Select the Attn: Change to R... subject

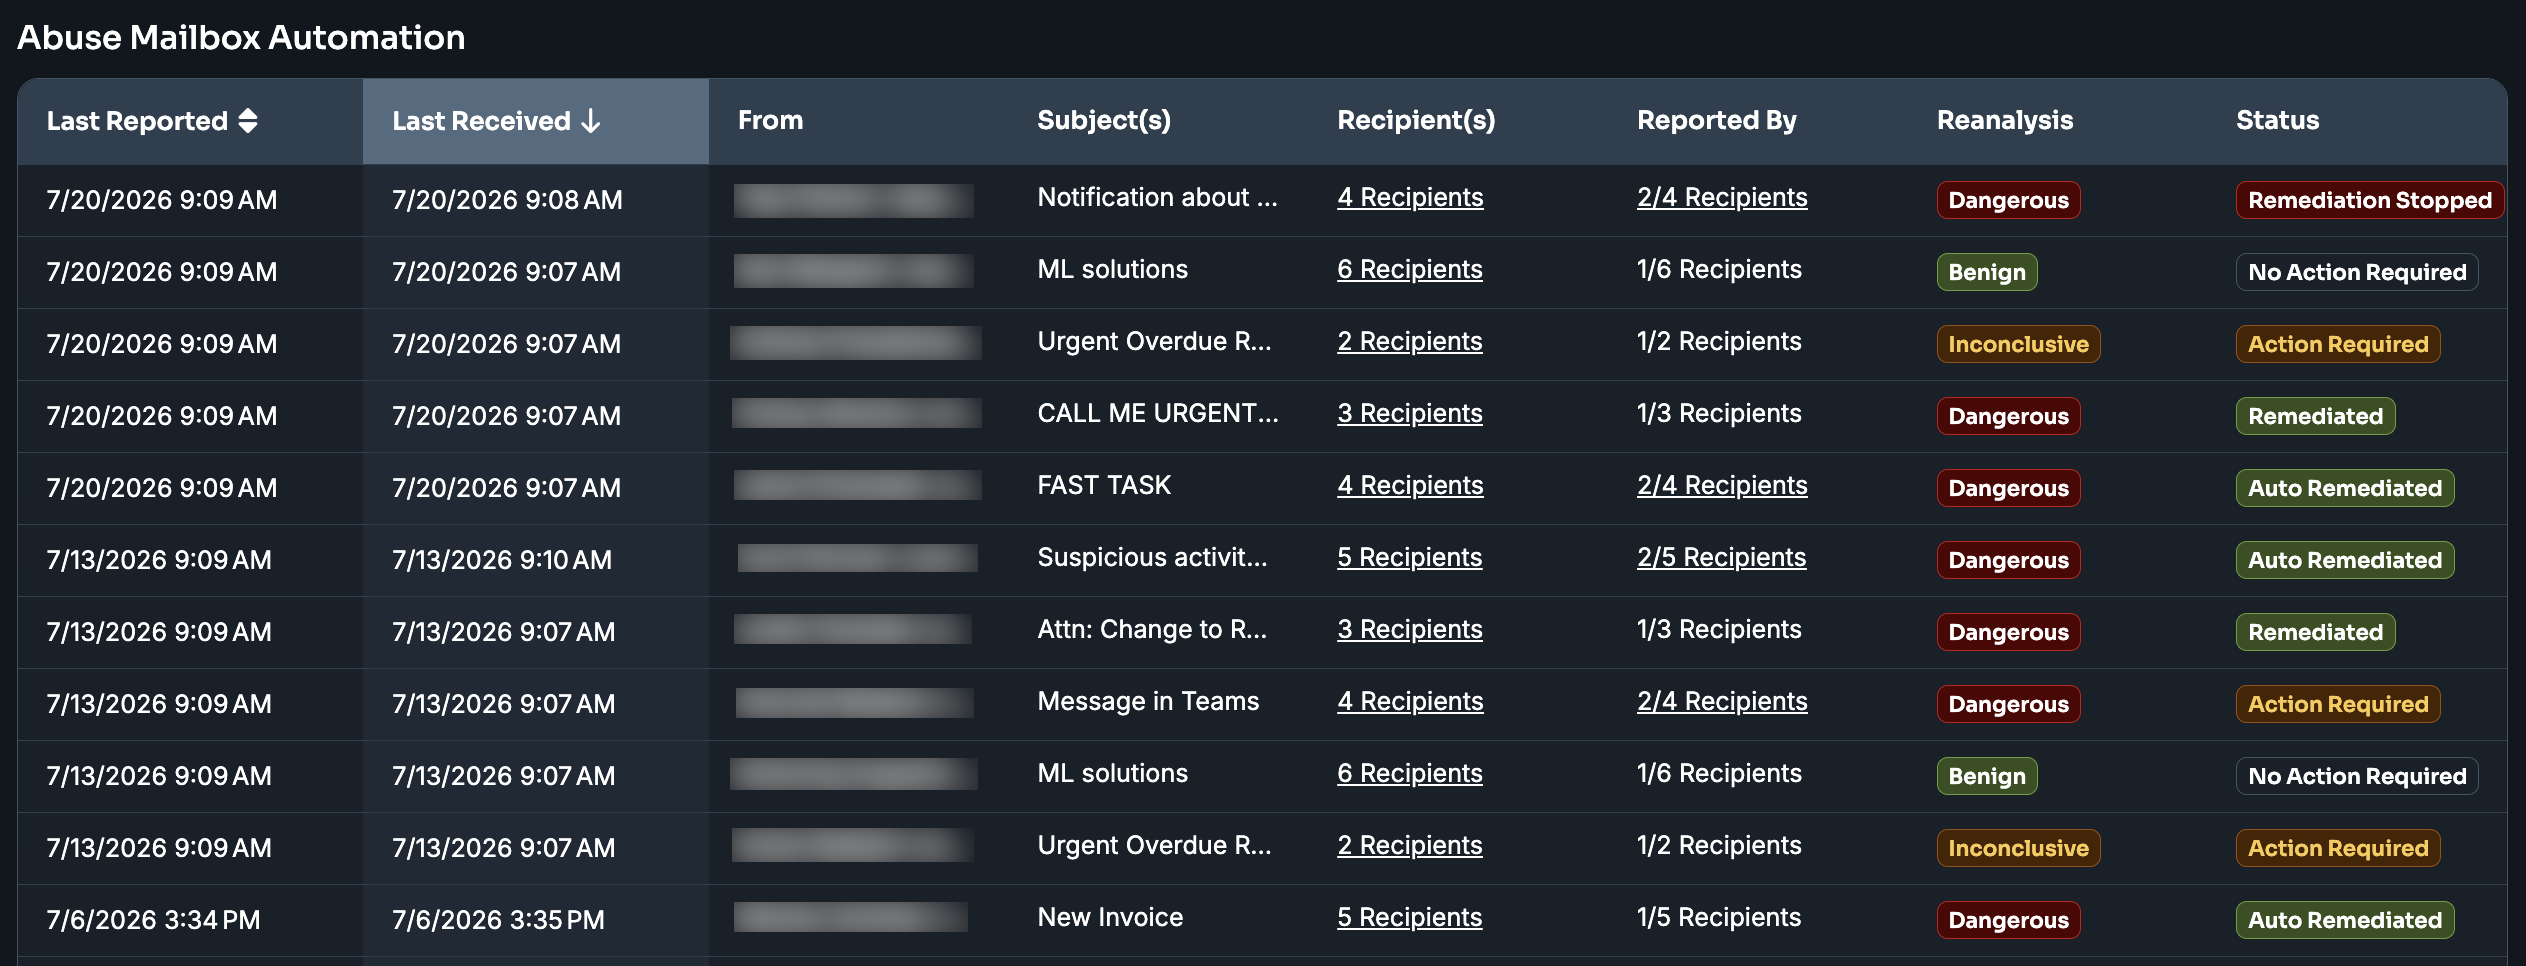coord(1152,630)
